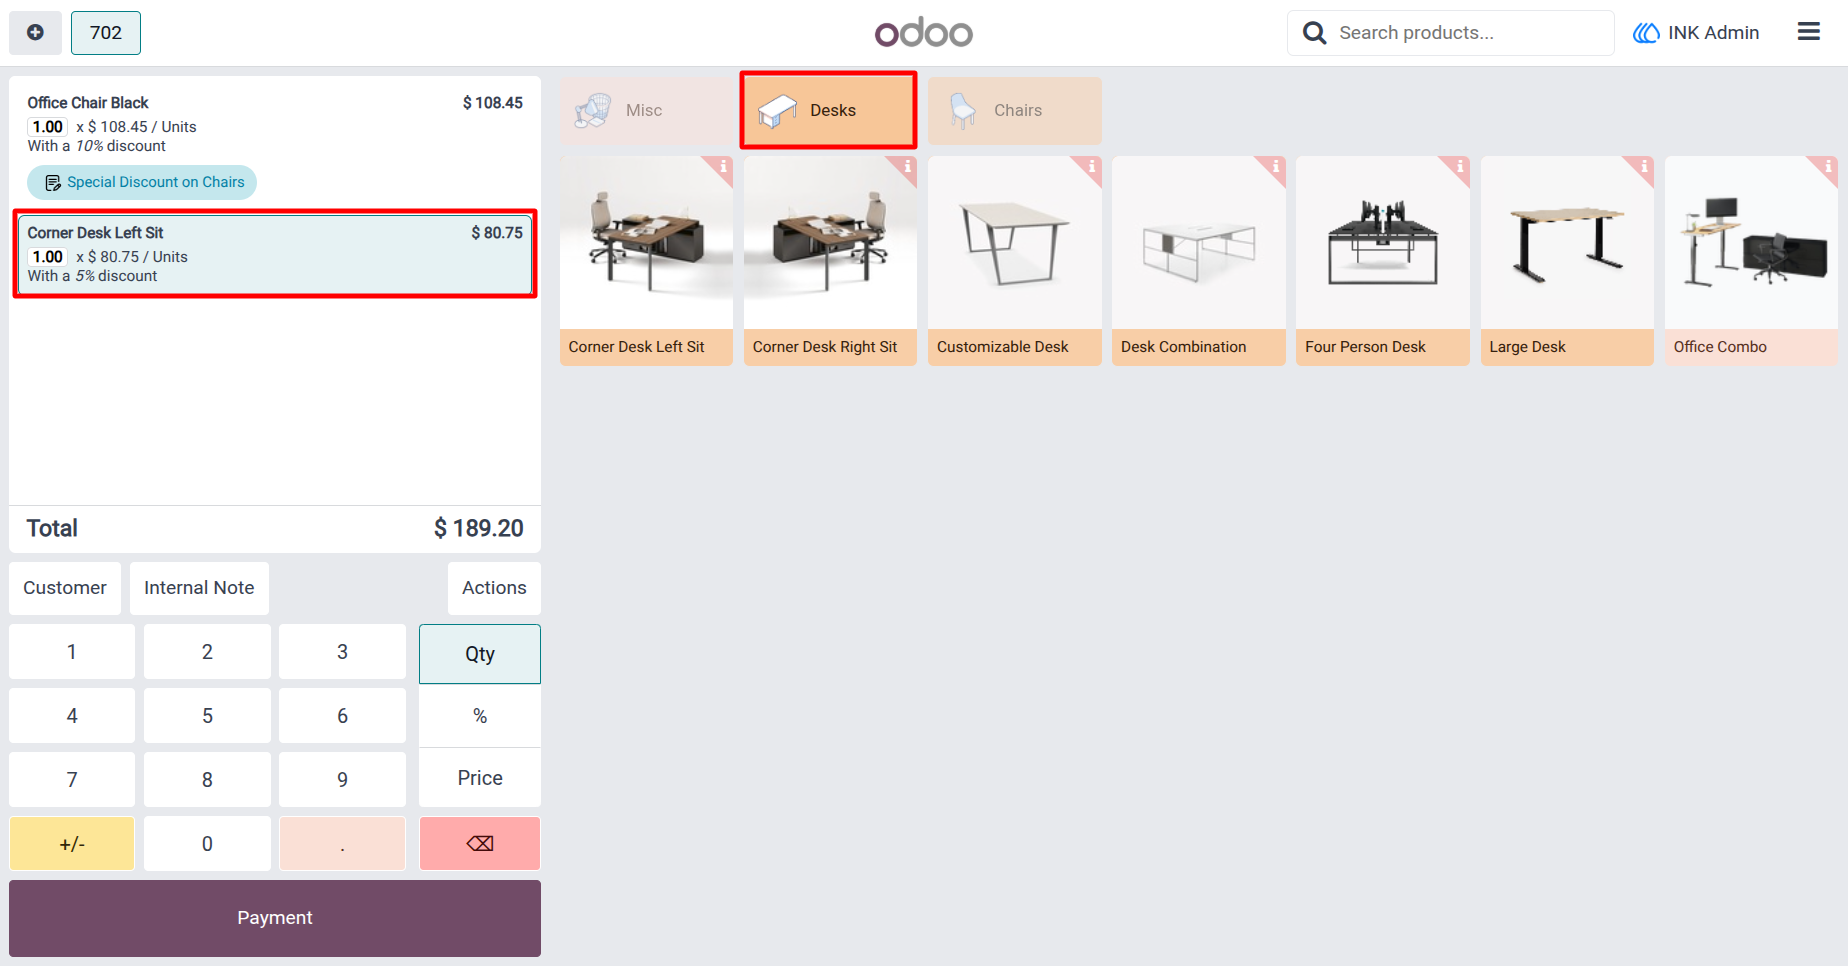Show info for Customizable Desk
This screenshot has height=966, width=1848.
click(1091, 167)
